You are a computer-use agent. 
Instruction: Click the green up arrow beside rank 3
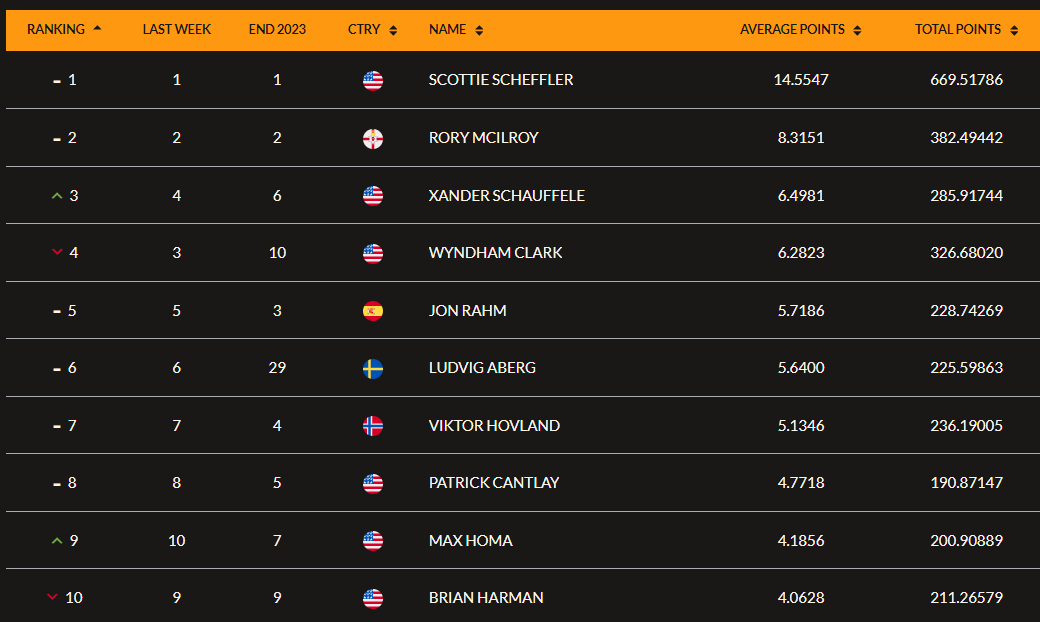tap(57, 196)
